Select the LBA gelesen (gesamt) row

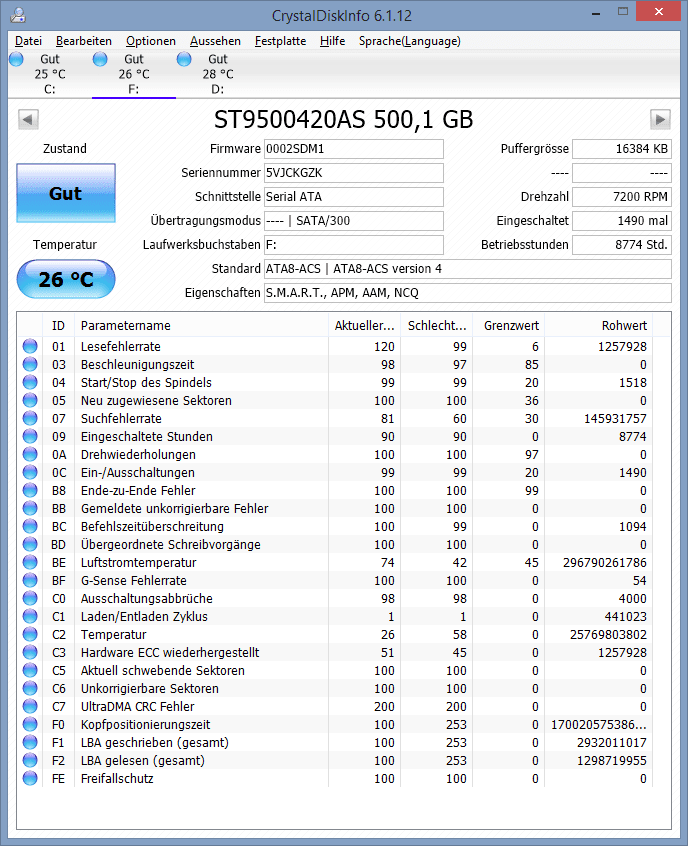coord(335,760)
